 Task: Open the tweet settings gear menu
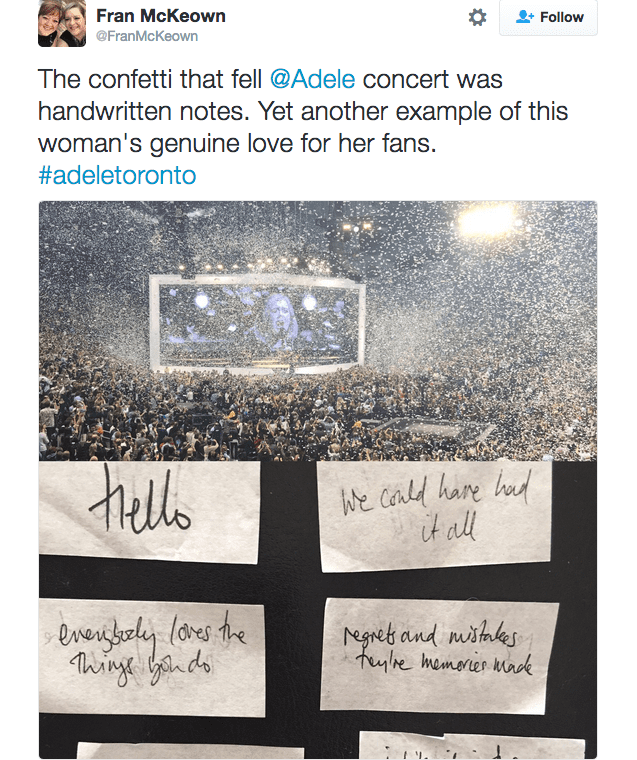point(478,17)
